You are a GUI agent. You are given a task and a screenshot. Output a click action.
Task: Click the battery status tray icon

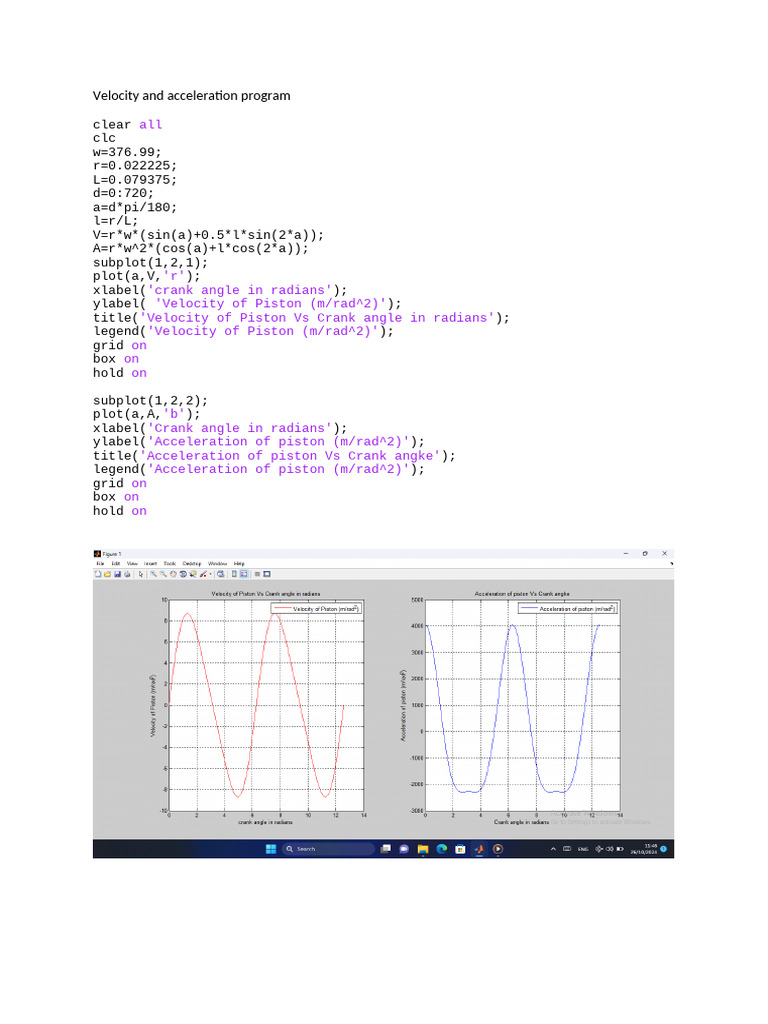[620, 849]
